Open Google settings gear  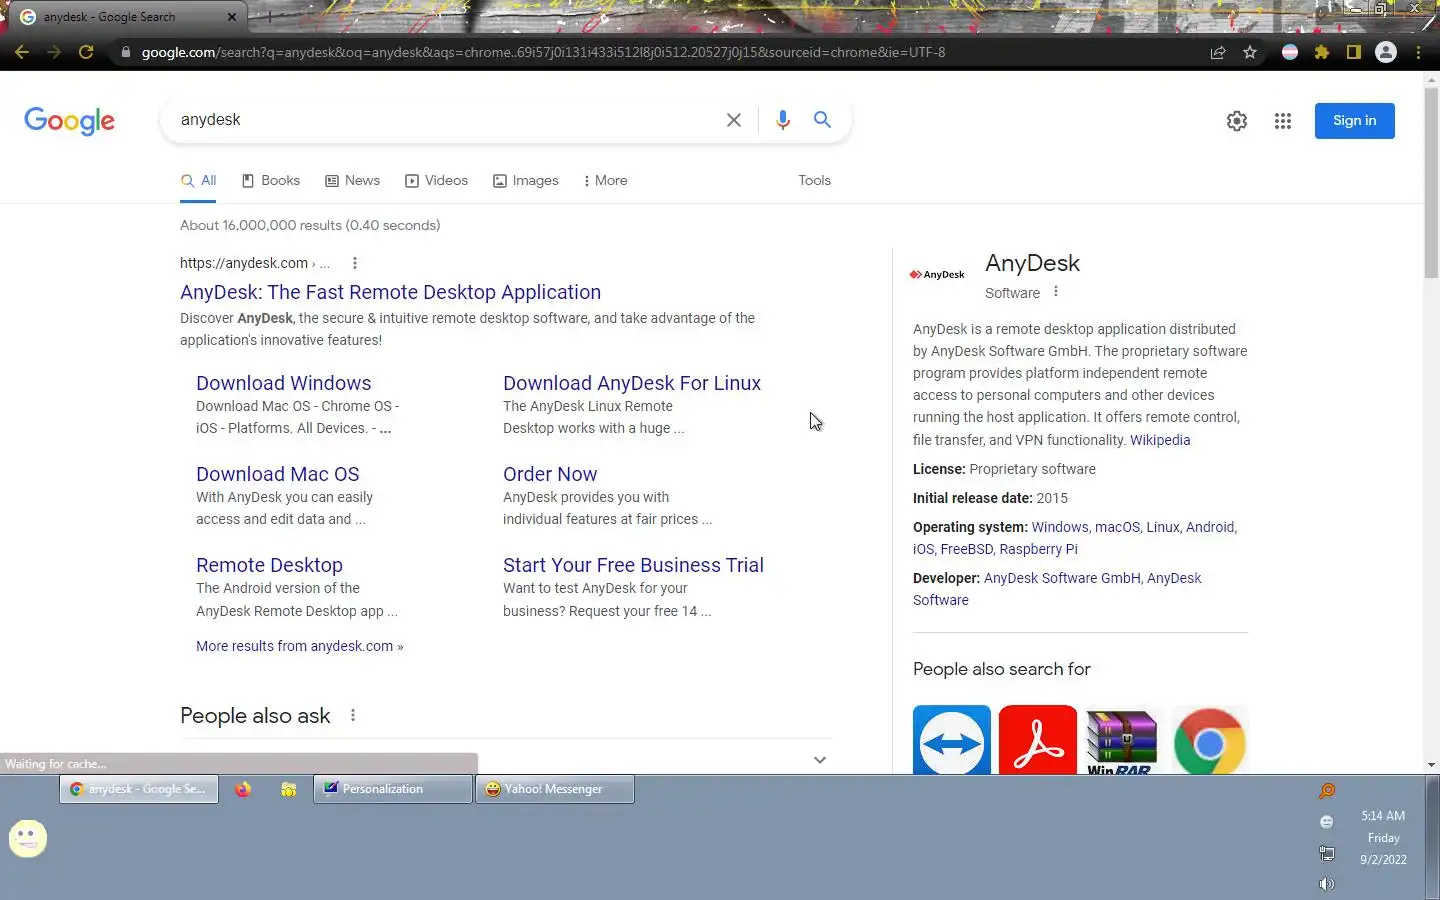coord(1237,121)
